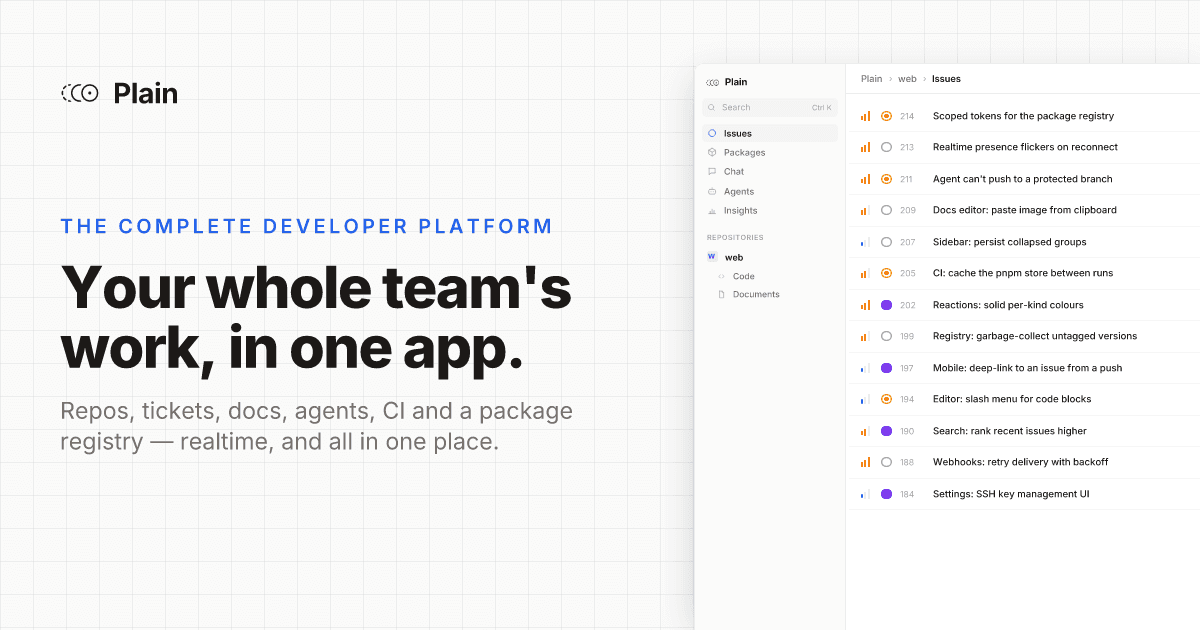Screen dimensions: 1200x630
Task: Open issue "Webhooks: retry delivery with backoff"
Action: (1023, 462)
